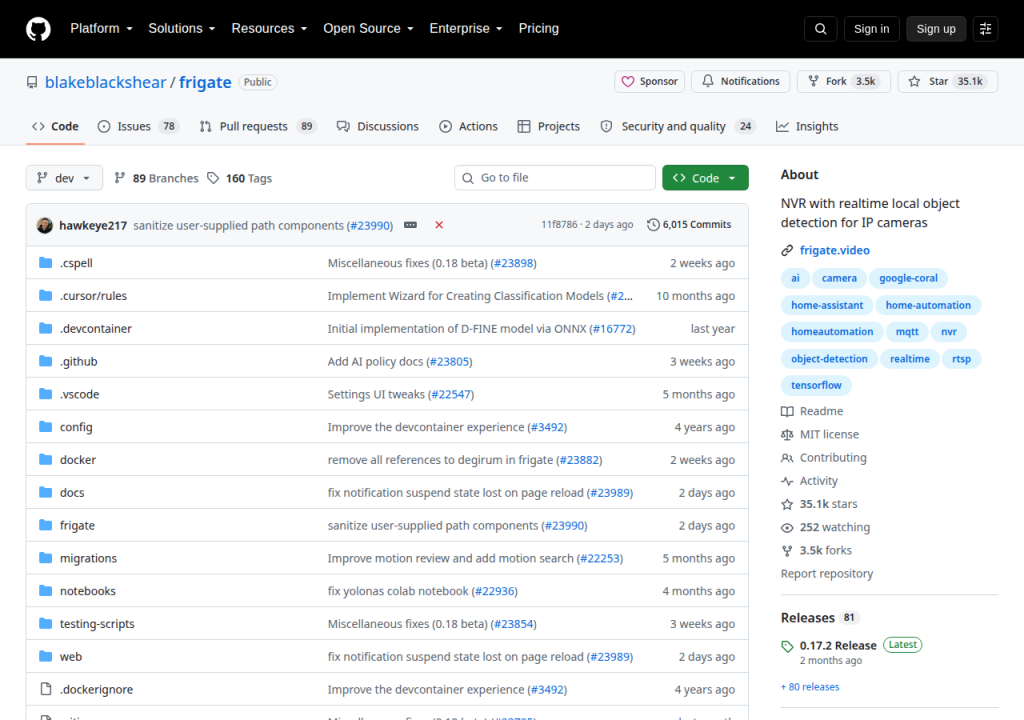The image size is (1024, 720).
Task: Click the release tag icon by 0.17.2
Action: click(x=787, y=646)
